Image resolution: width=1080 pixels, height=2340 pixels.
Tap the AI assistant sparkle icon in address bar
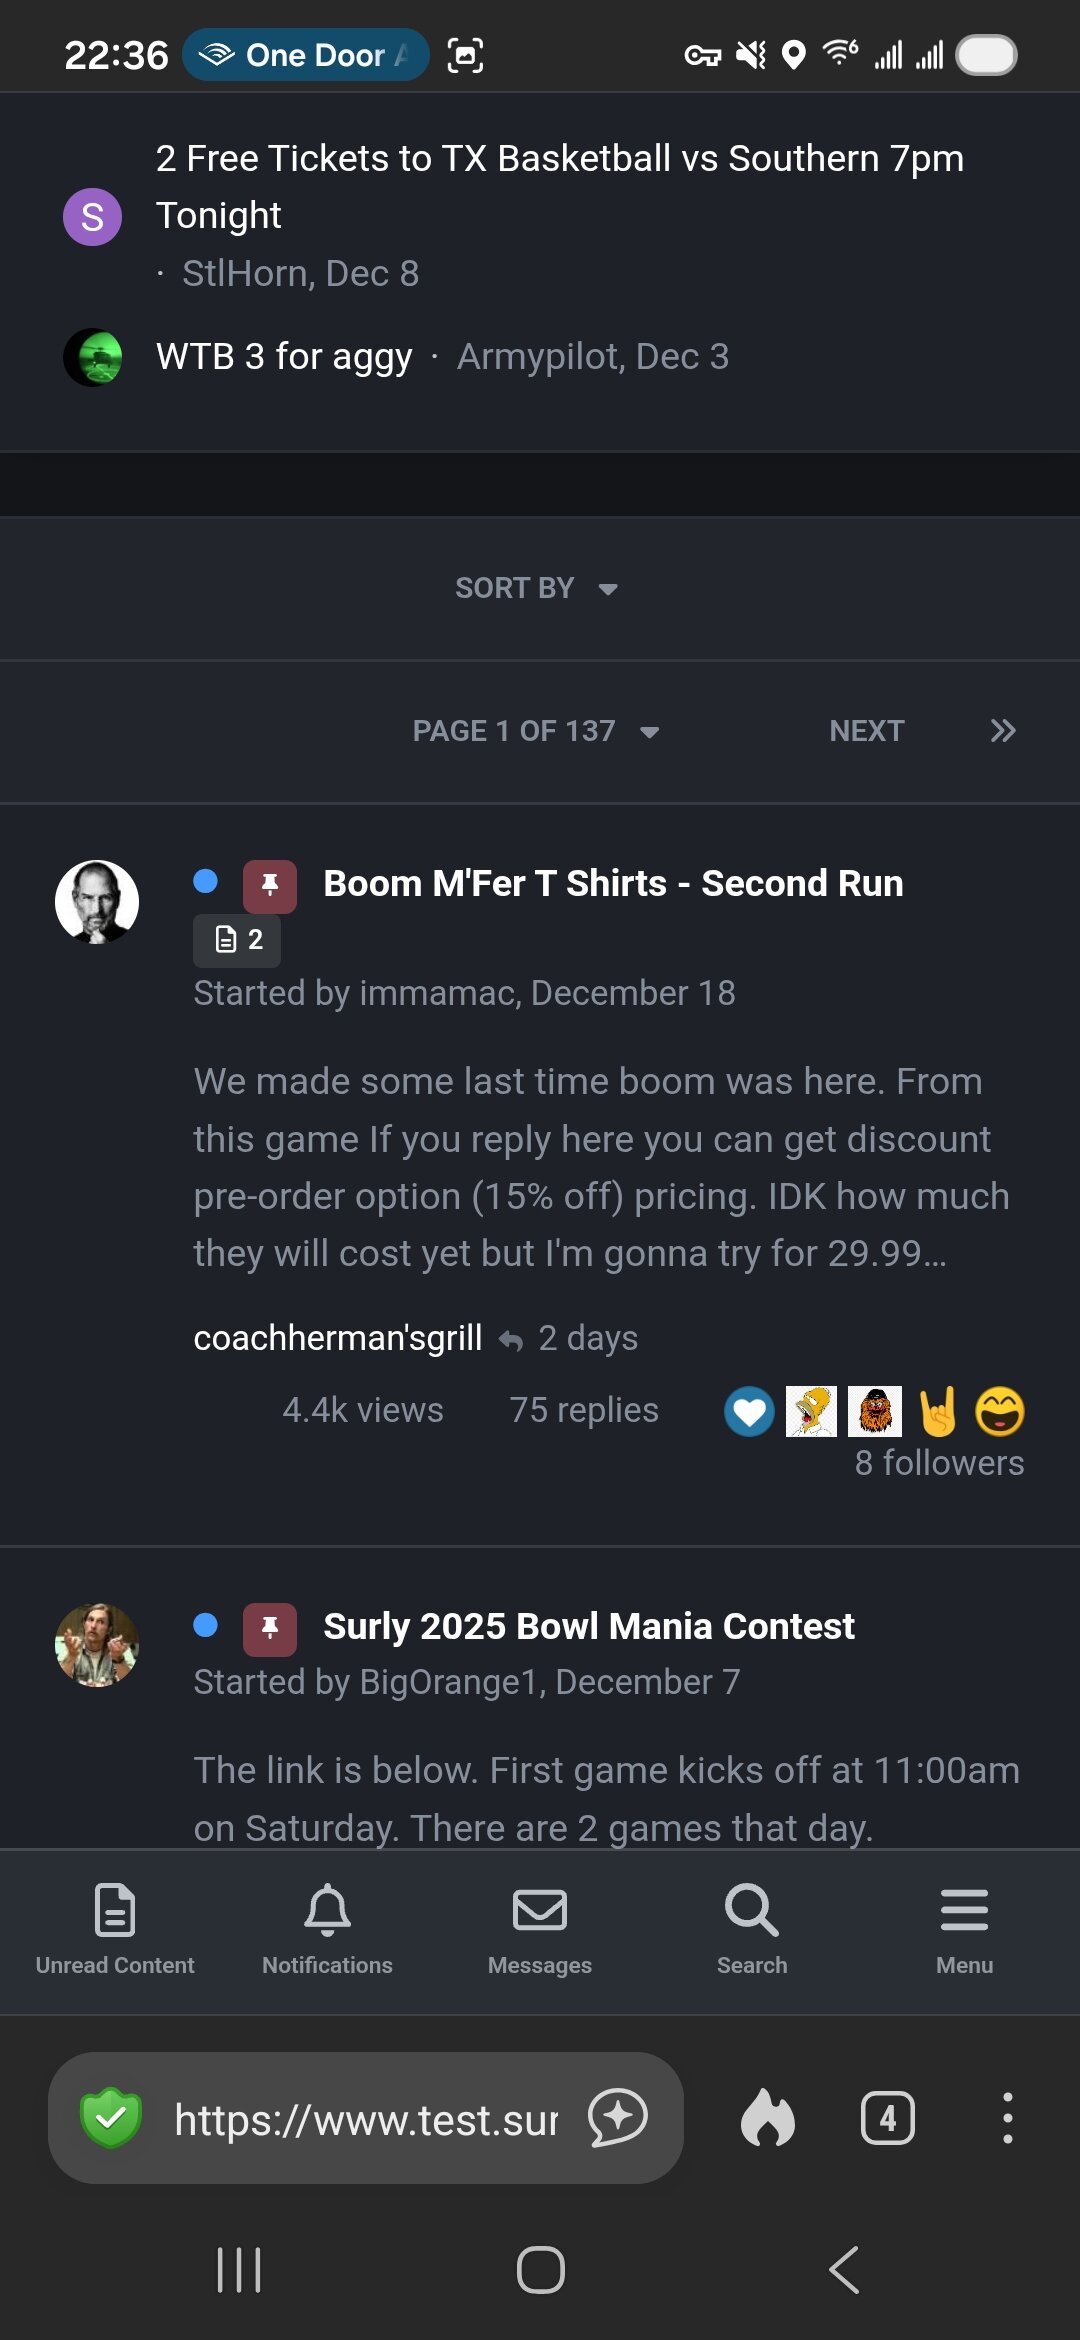click(618, 2117)
